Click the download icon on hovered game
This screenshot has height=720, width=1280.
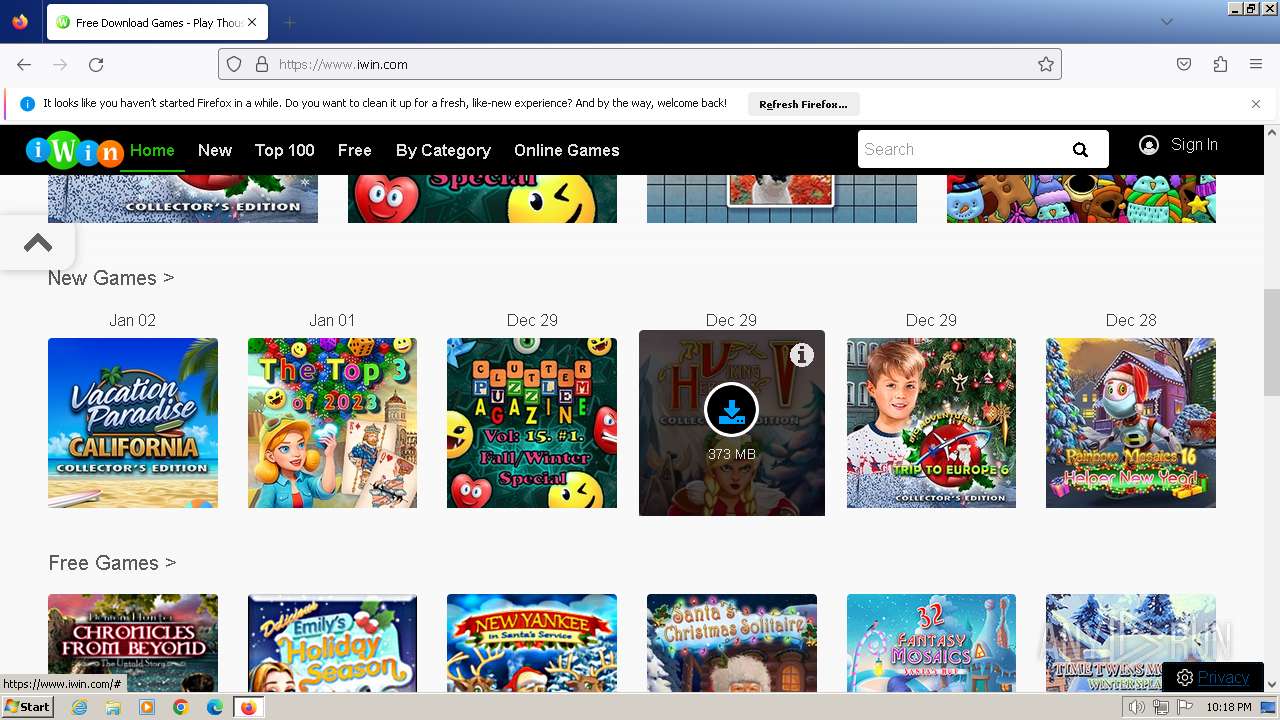[731, 410]
